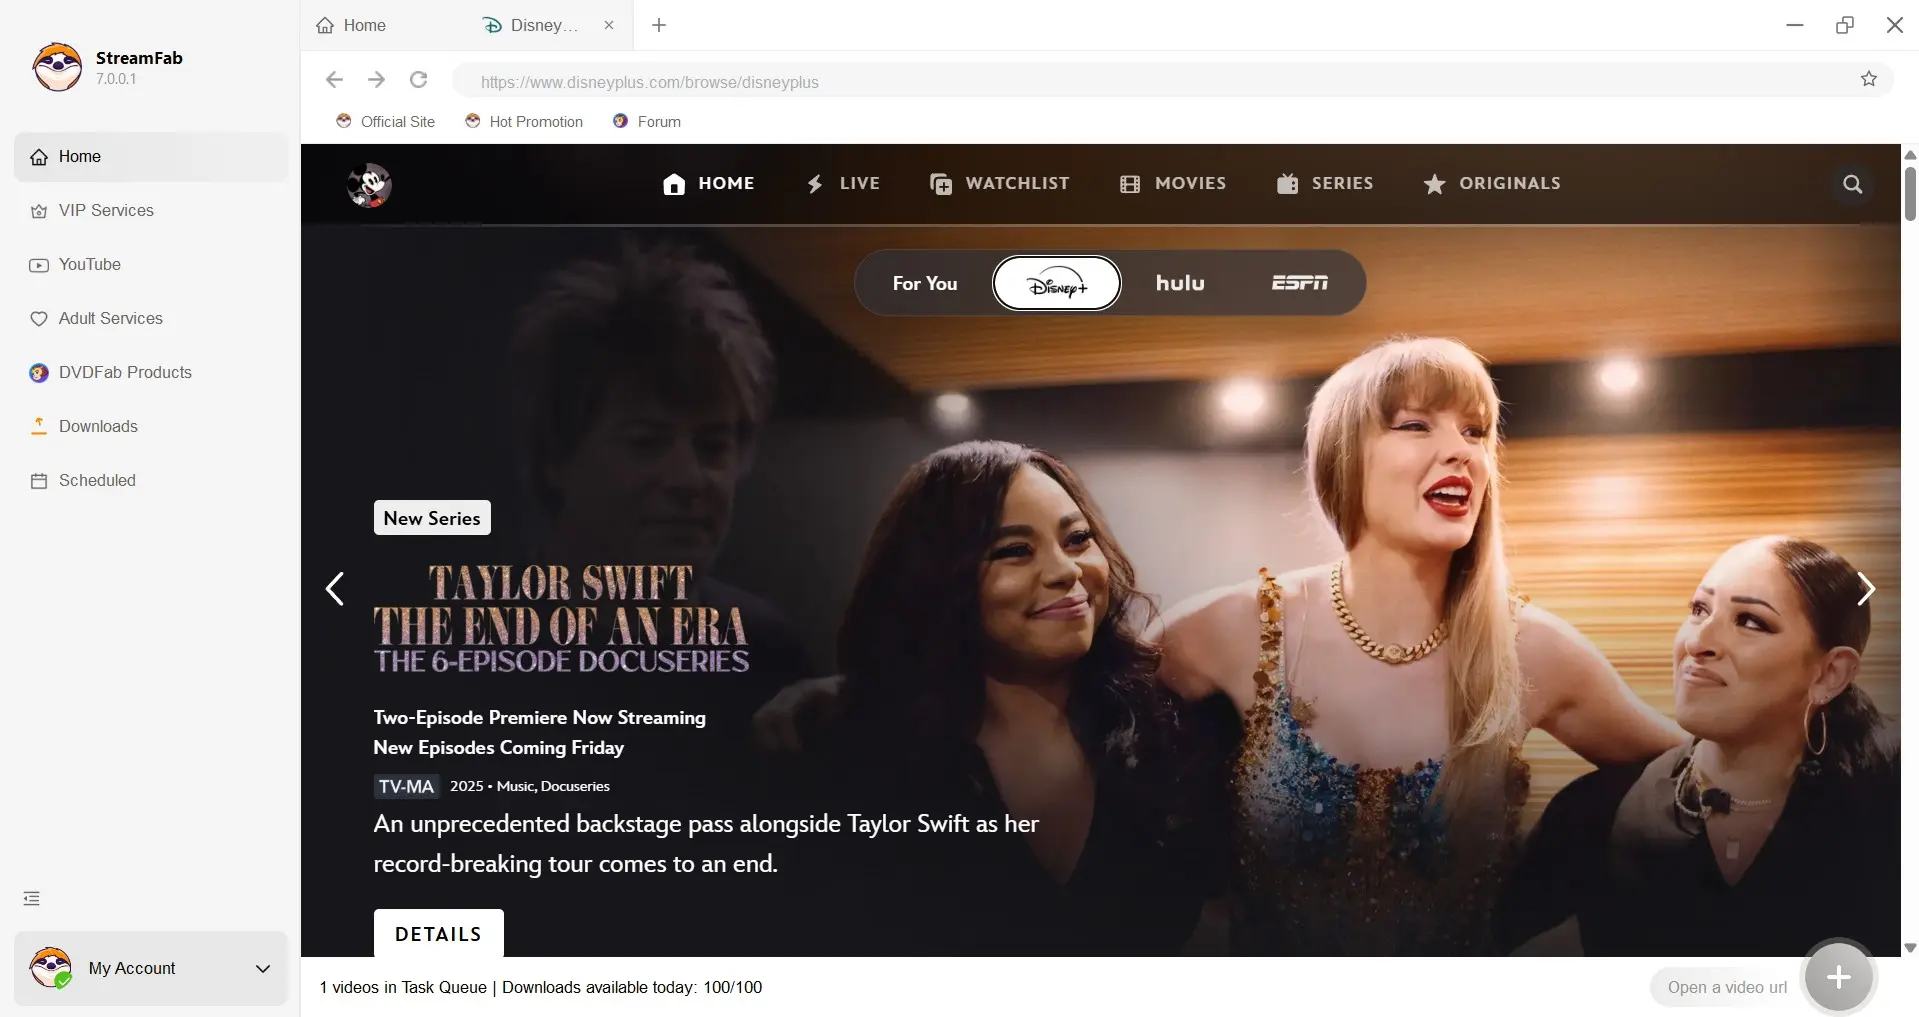The height and width of the screenshot is (1017, 1919).
Task: Restore down the StreamFab window
Action: (x=1845, y=25)
